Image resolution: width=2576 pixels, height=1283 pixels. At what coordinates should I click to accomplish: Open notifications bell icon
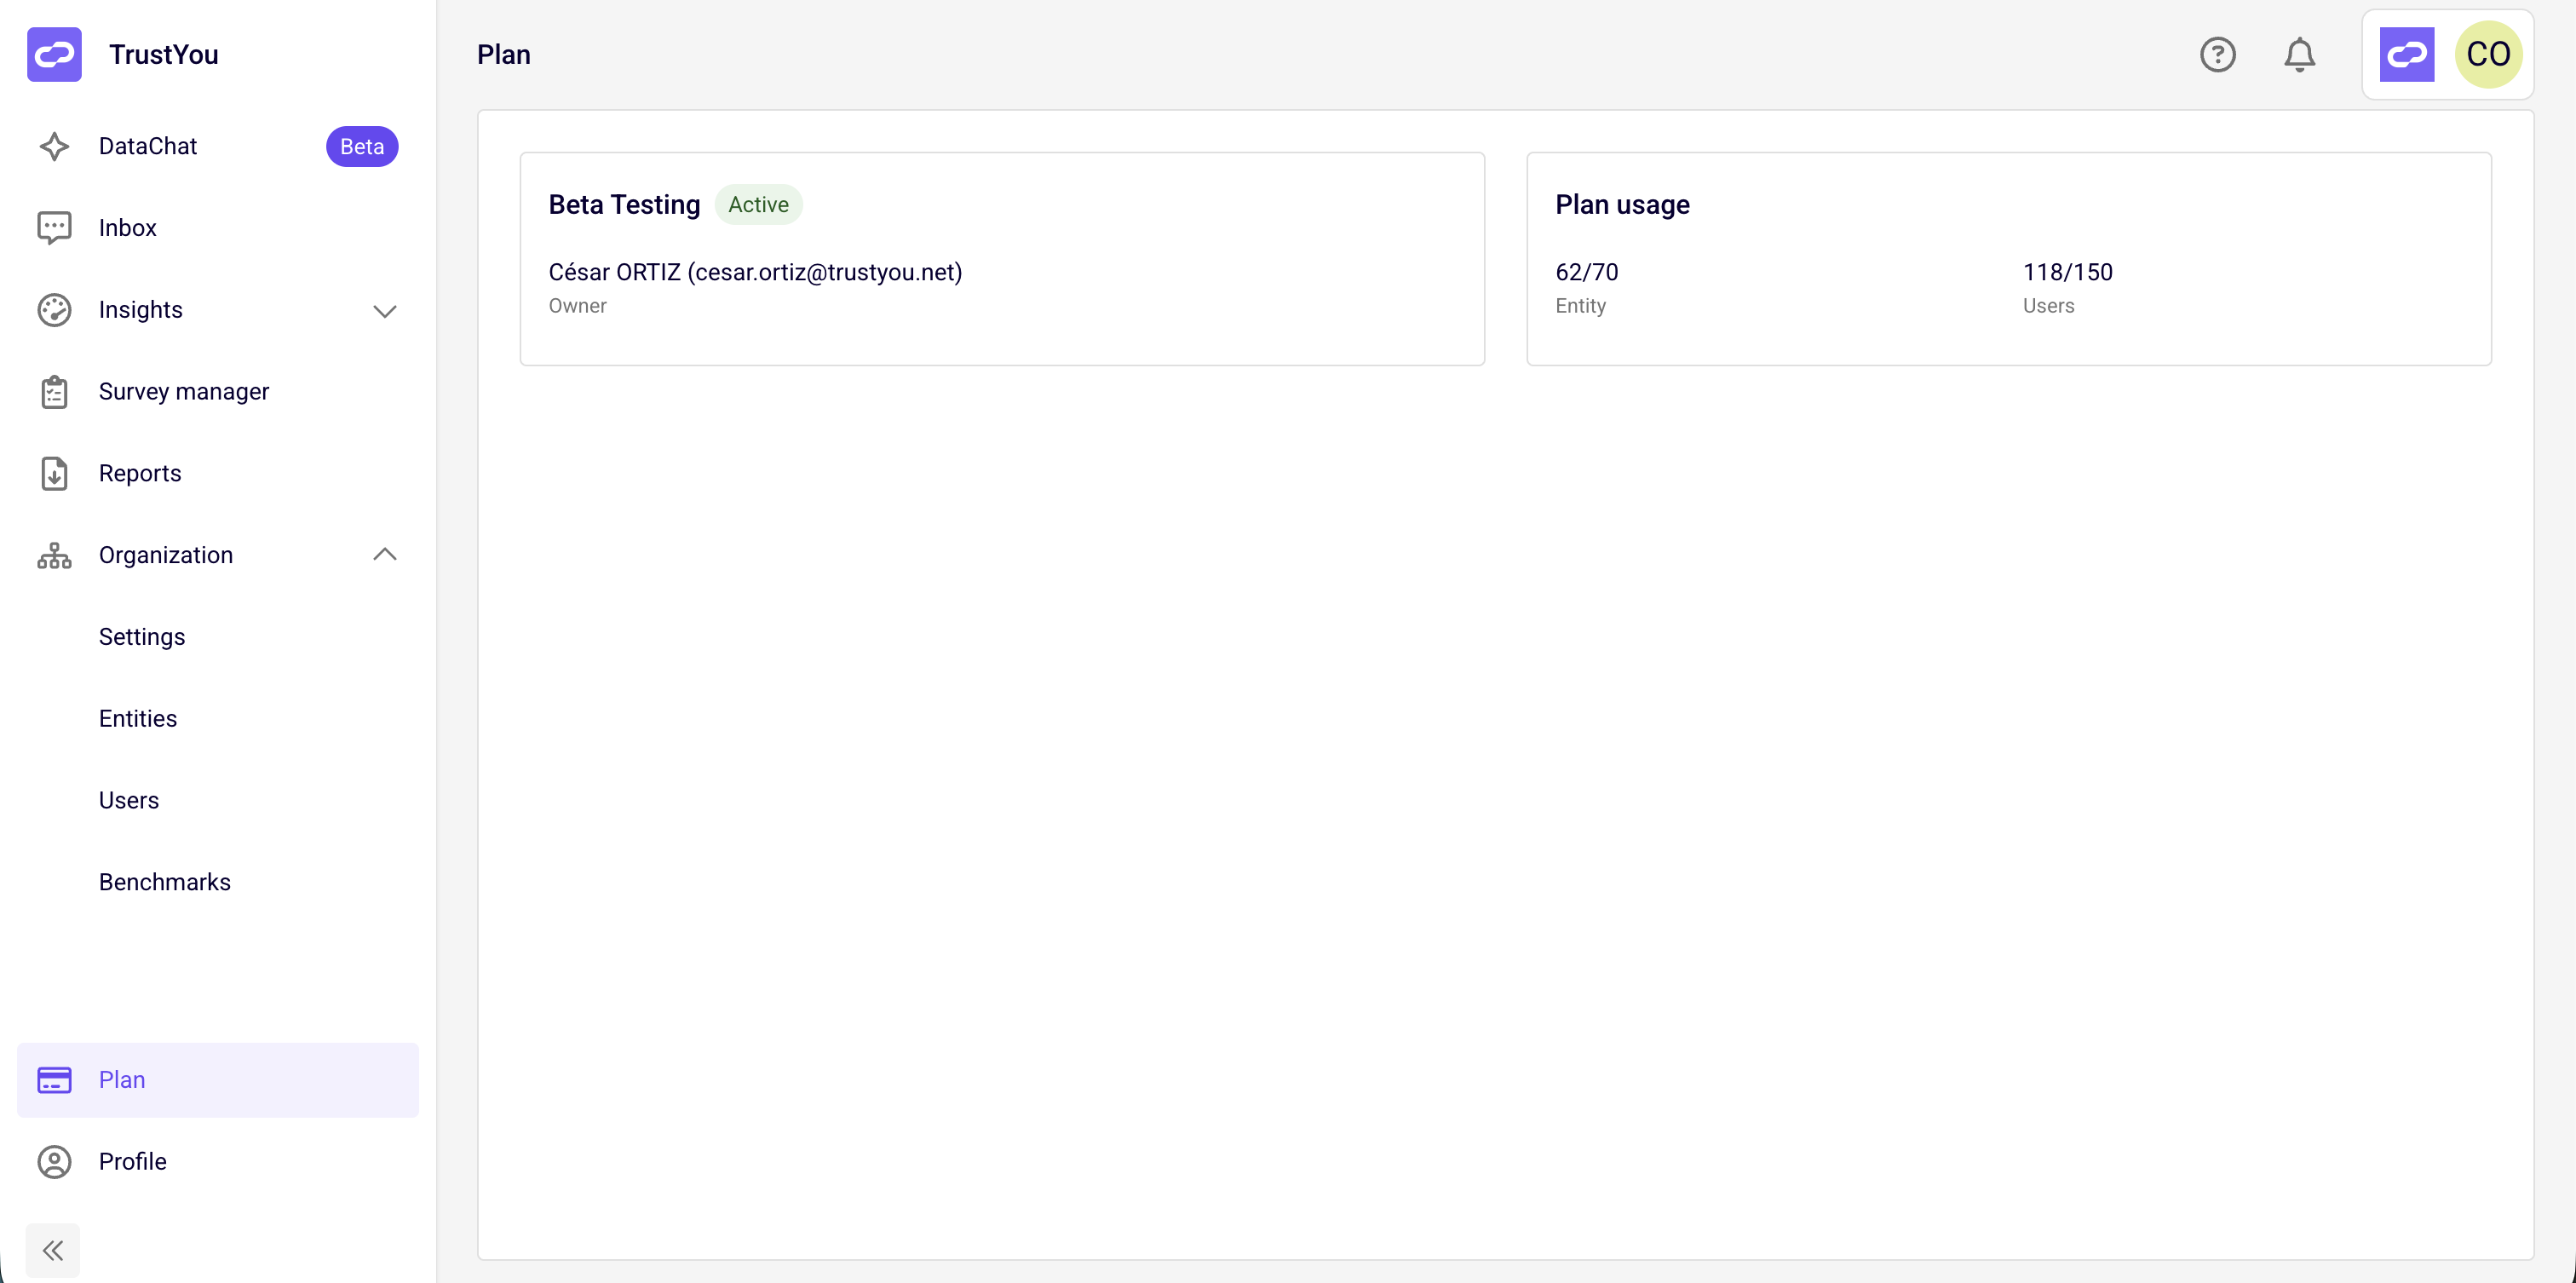(2300, 54)
